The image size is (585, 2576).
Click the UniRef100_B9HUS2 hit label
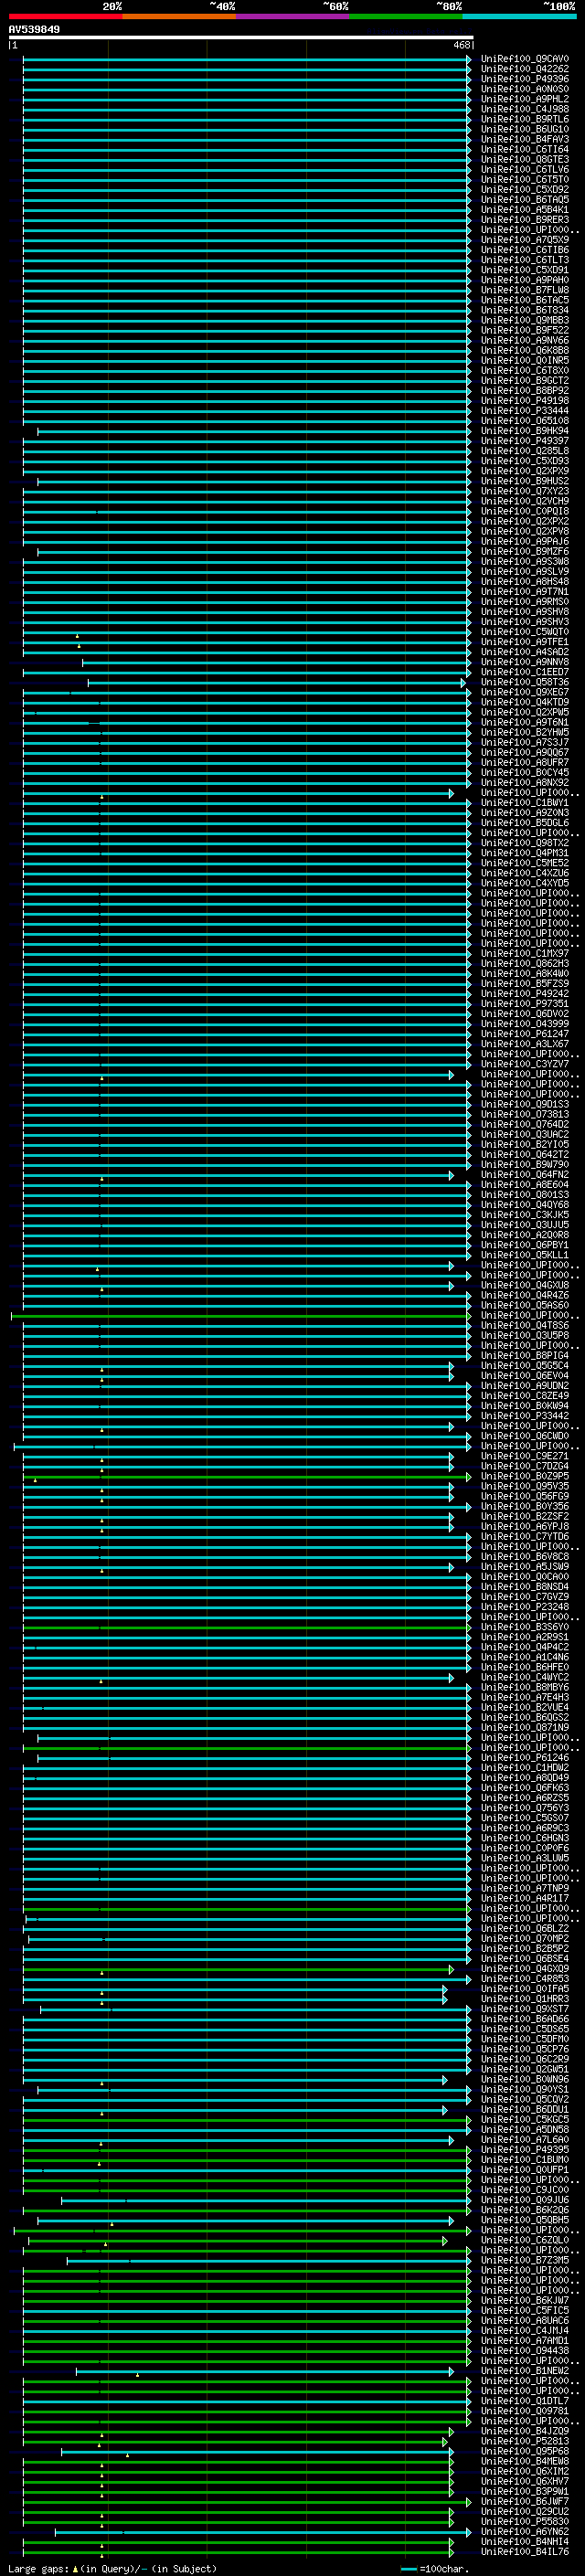(525, 481)
